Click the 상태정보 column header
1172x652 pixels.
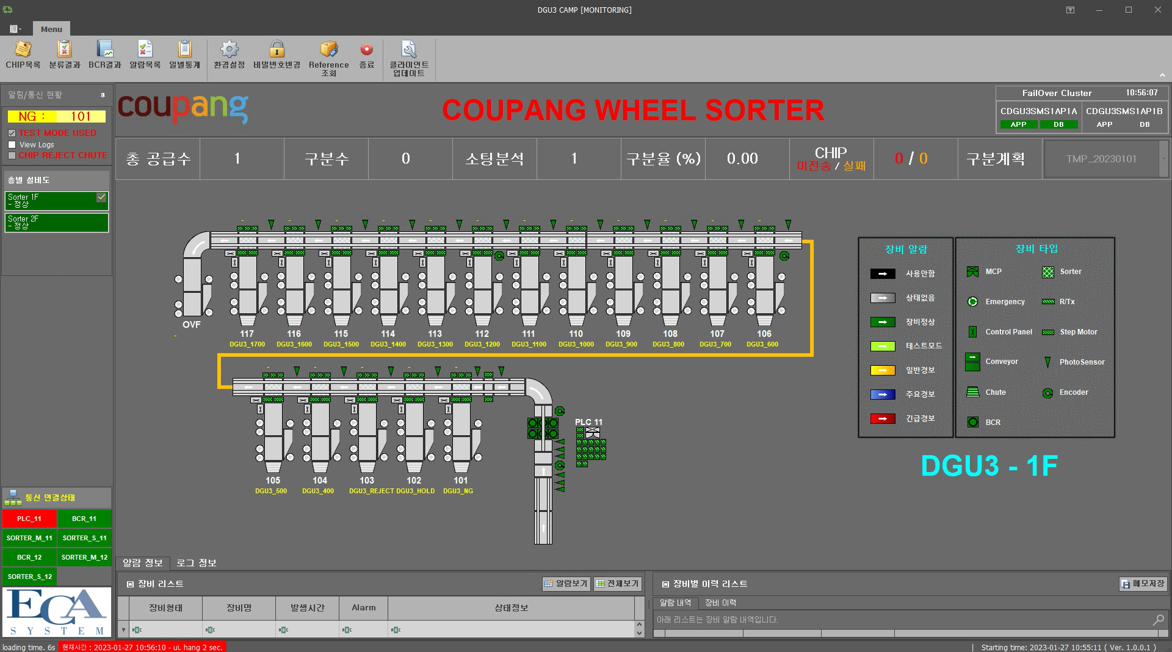(x=511, y=608)
